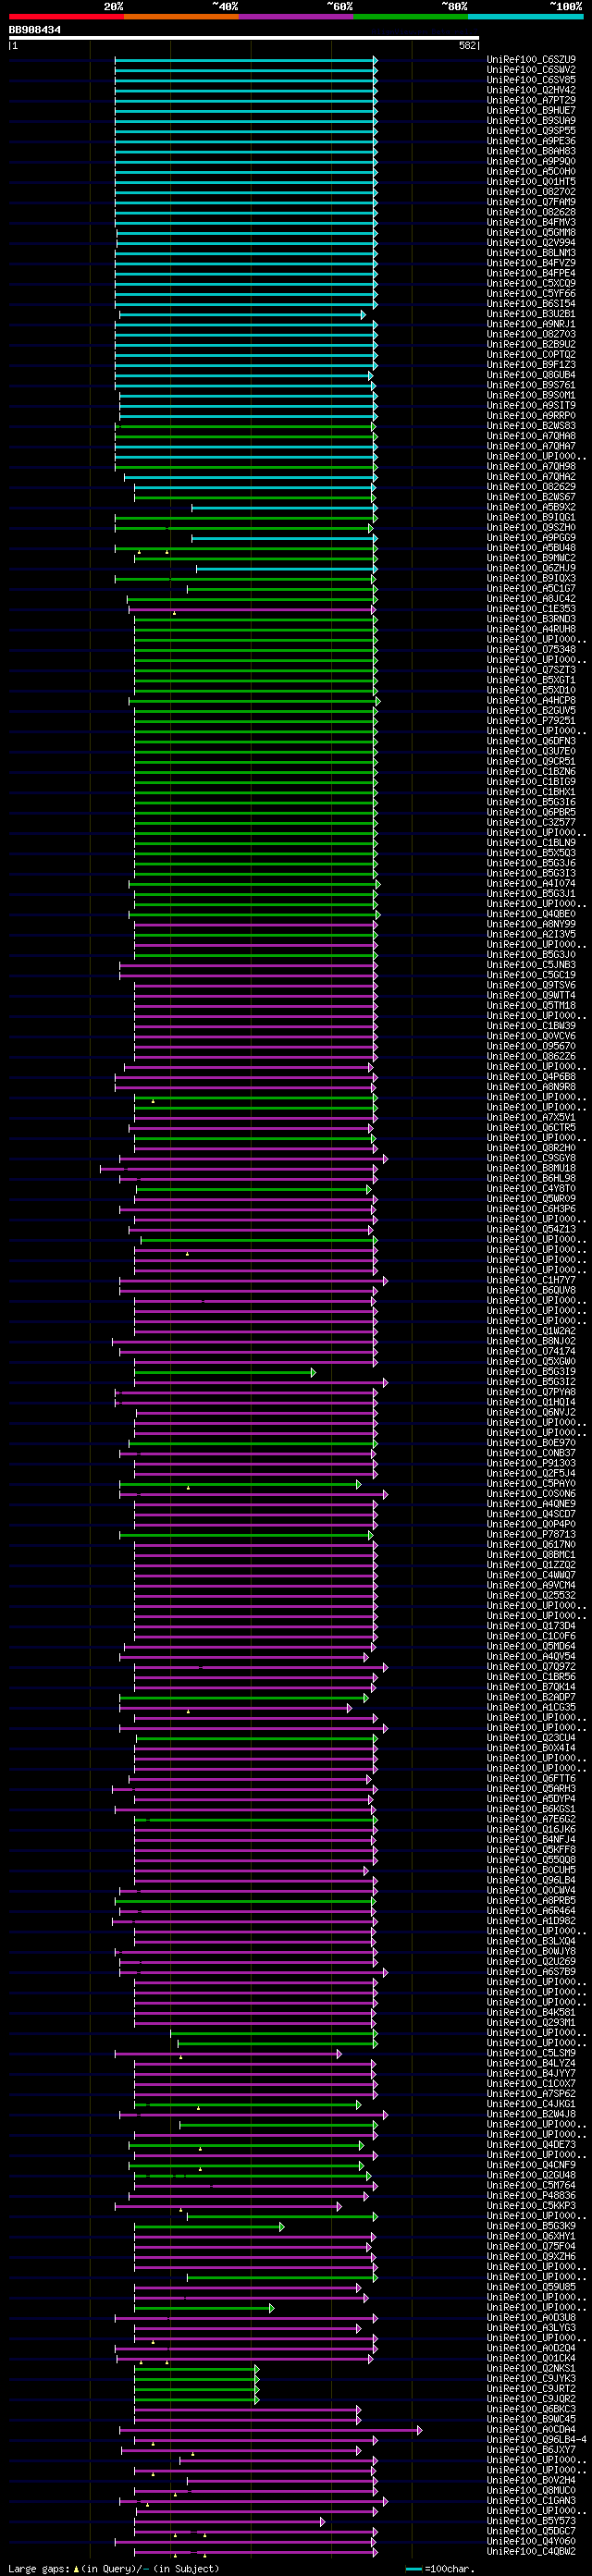Select hit label UniRef100_A0D3U8
The width and height of the screenshot is (592, 2576).
(531, 2317)
